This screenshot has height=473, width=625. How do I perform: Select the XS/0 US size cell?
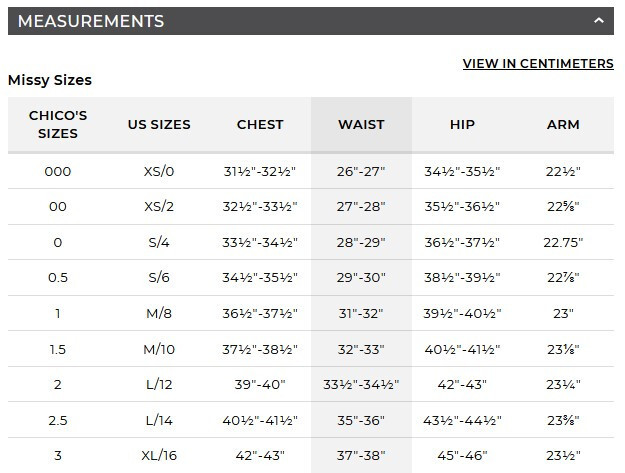[159, 171]
